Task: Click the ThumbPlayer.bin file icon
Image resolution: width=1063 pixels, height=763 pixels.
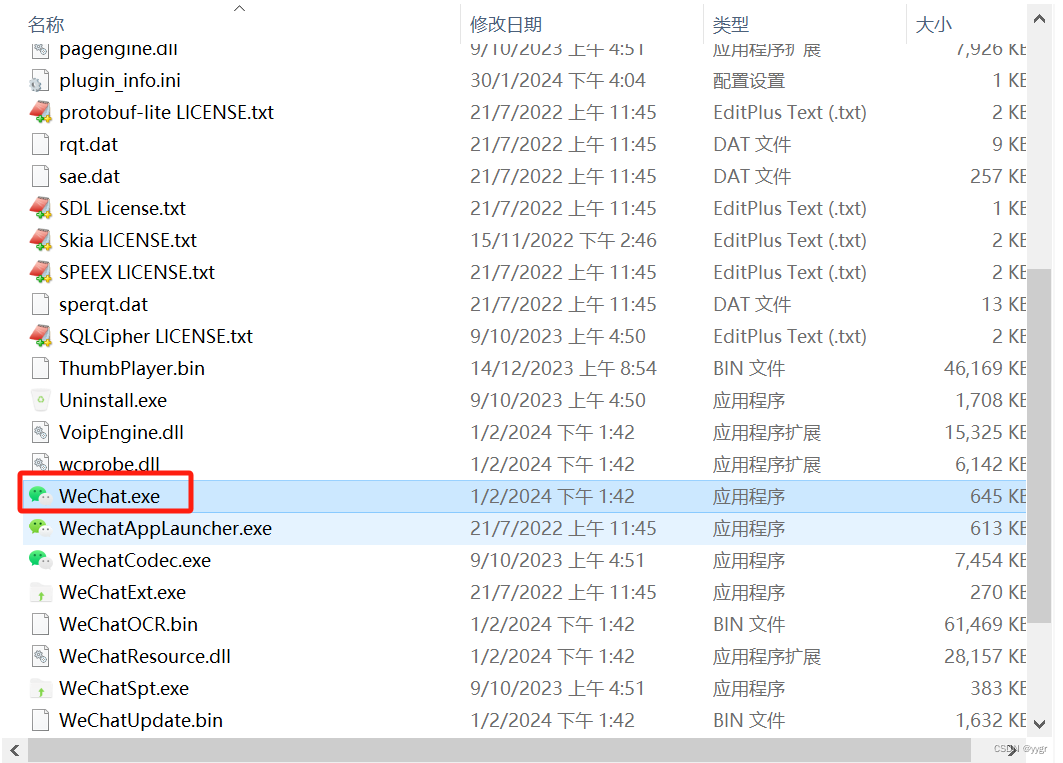Action: (x=40, y=368)
